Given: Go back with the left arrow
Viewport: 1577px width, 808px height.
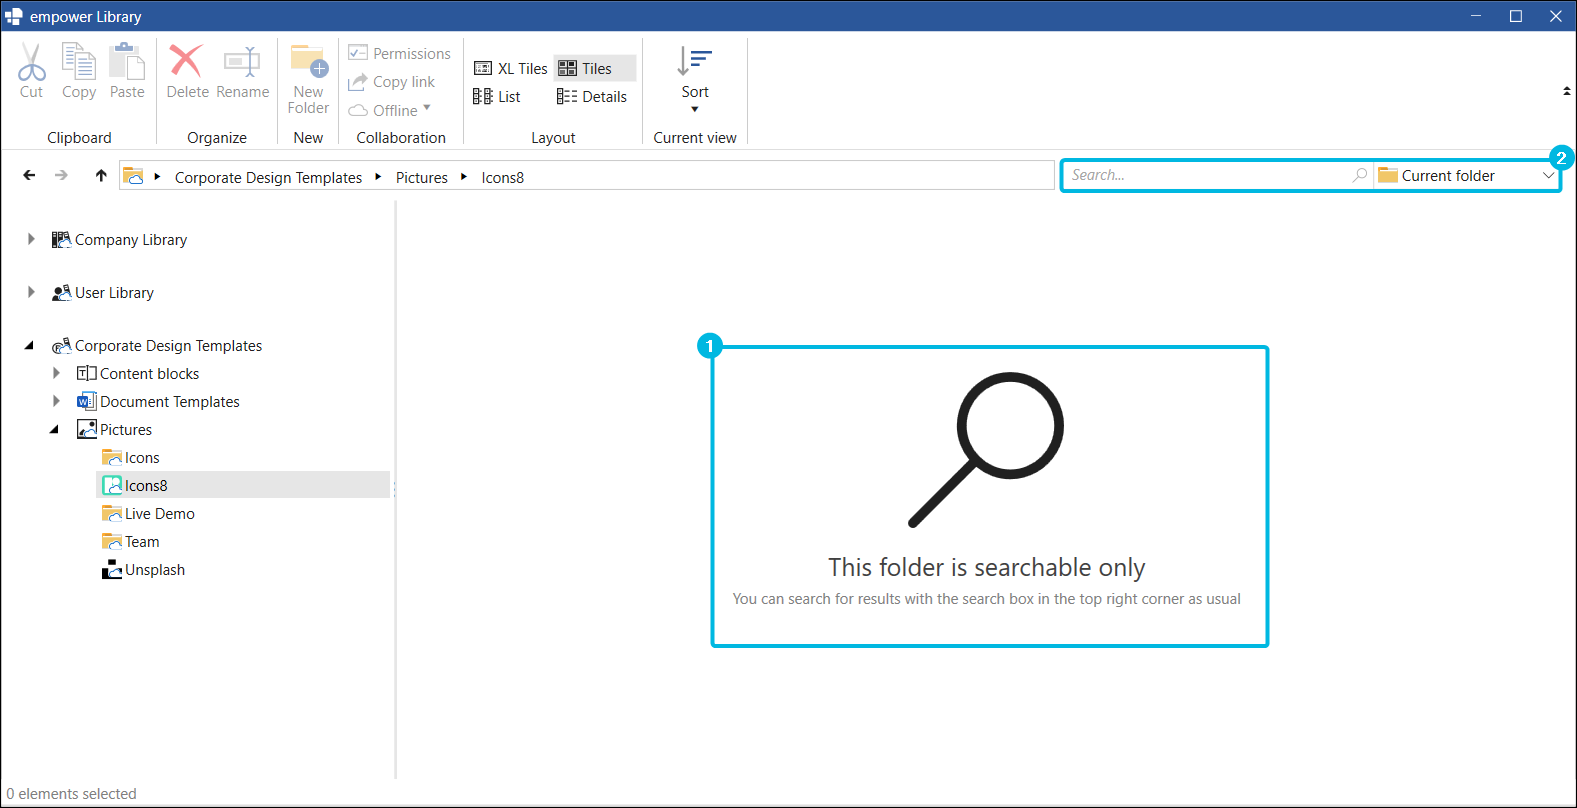Looking at the screenshot, I should click(x=29, y=175).
